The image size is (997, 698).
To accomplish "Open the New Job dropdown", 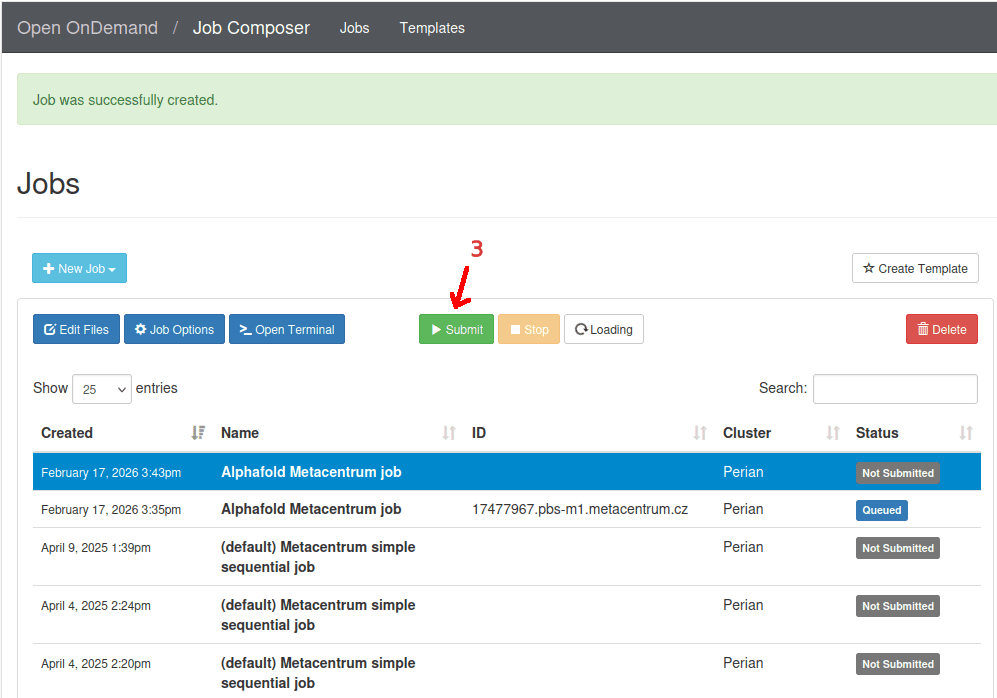I will [x=79, y=268].
